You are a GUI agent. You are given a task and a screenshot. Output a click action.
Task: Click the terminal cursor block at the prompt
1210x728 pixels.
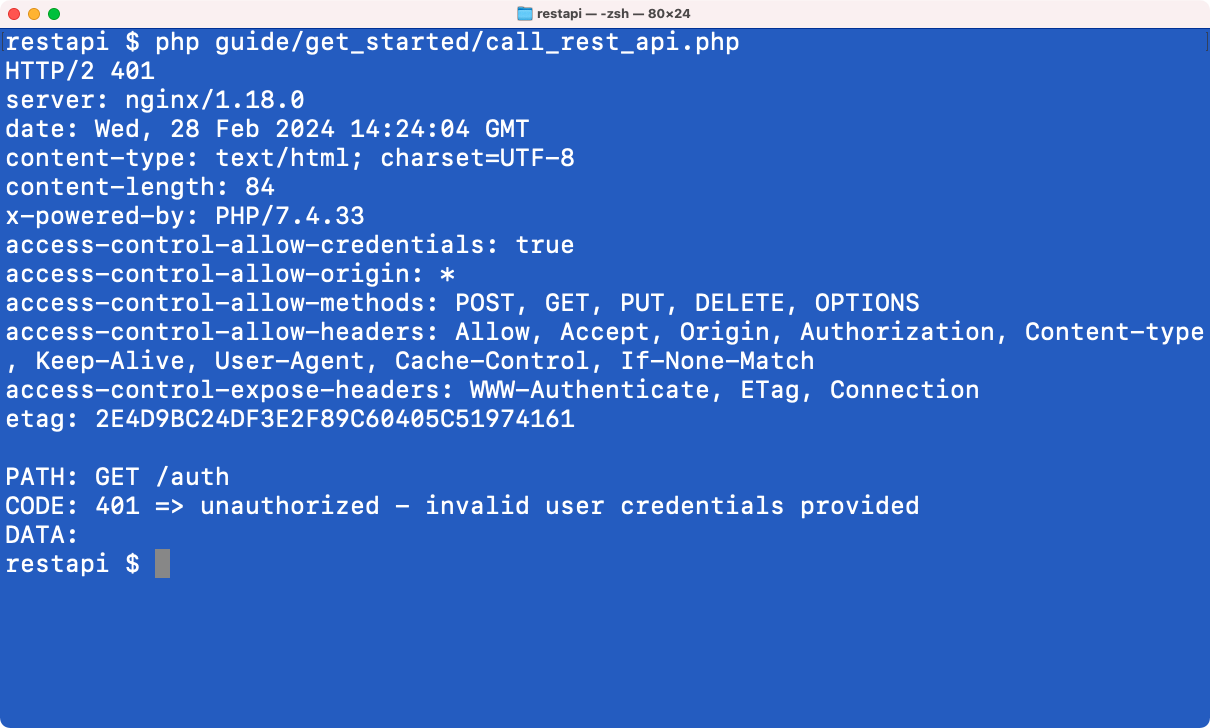[162, 564]
